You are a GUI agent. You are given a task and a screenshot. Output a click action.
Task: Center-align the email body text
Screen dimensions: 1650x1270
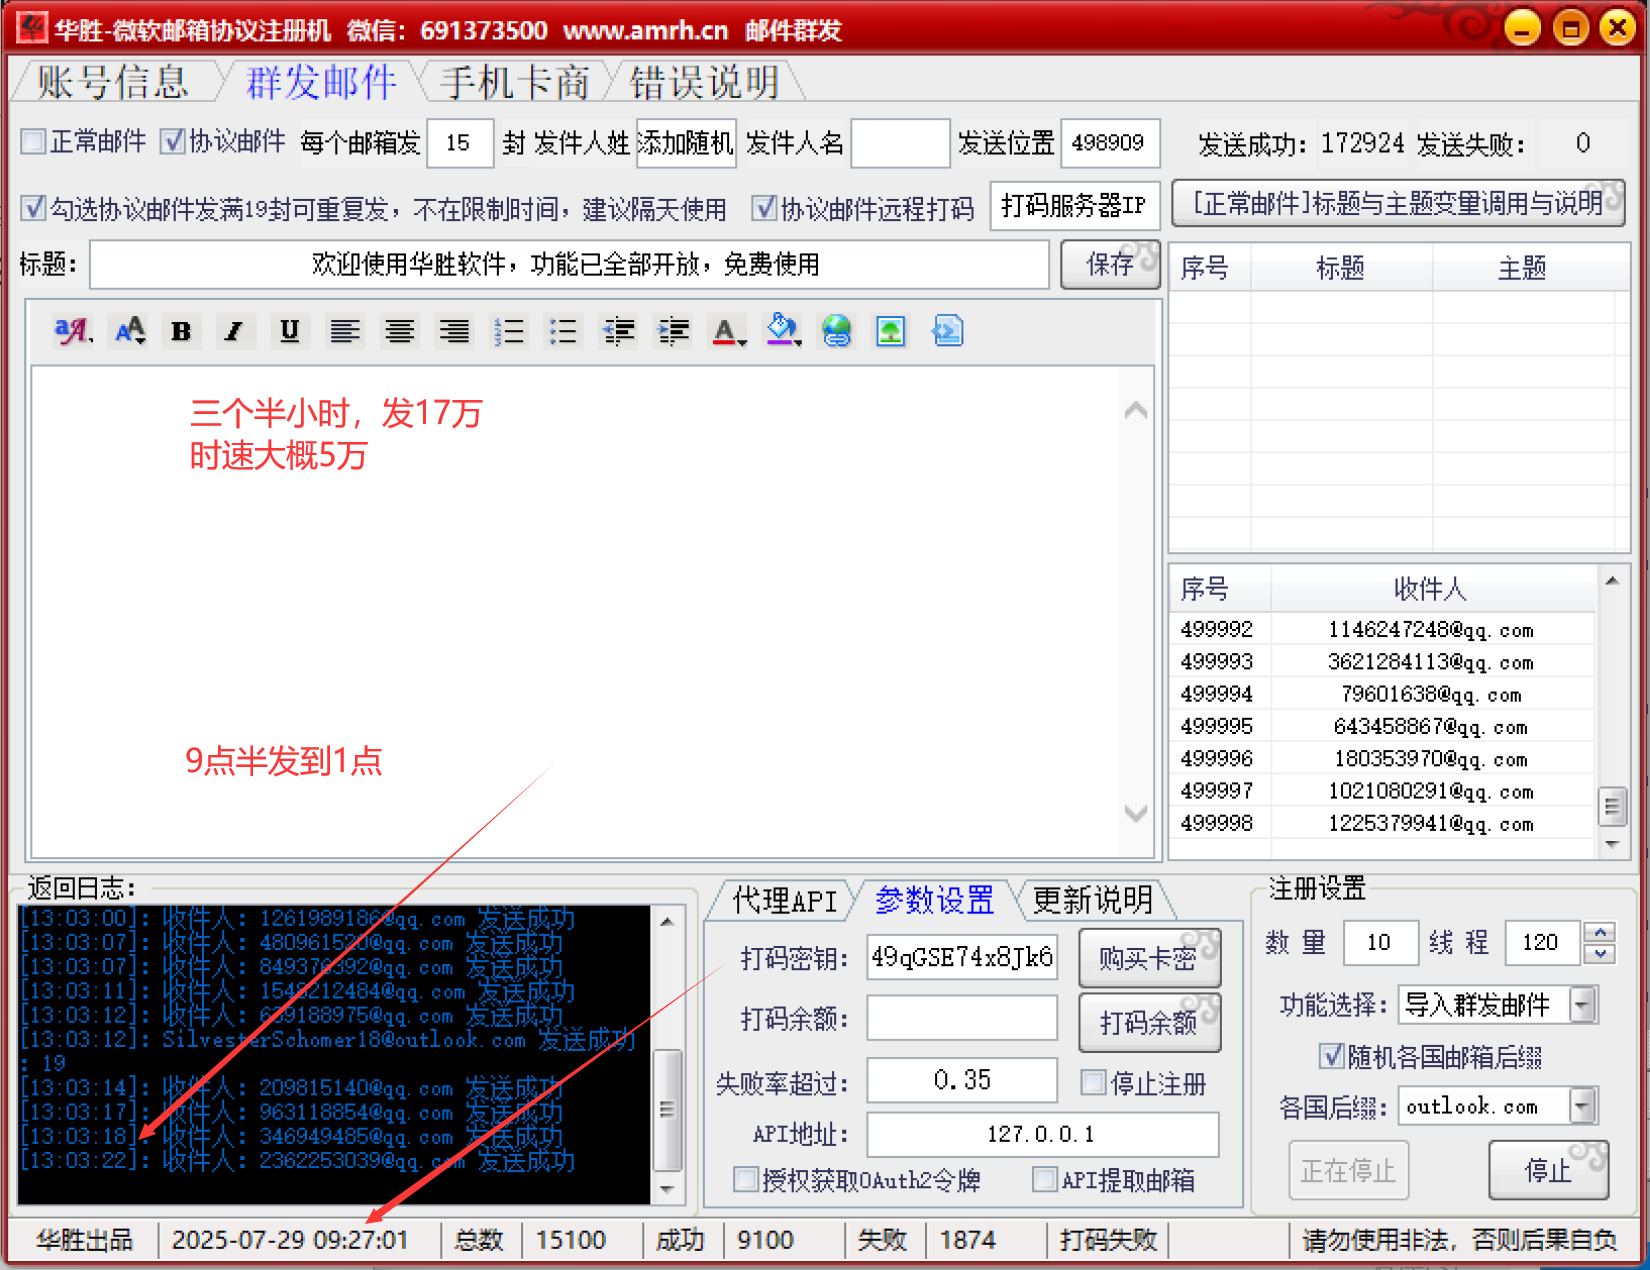(400, 331)
